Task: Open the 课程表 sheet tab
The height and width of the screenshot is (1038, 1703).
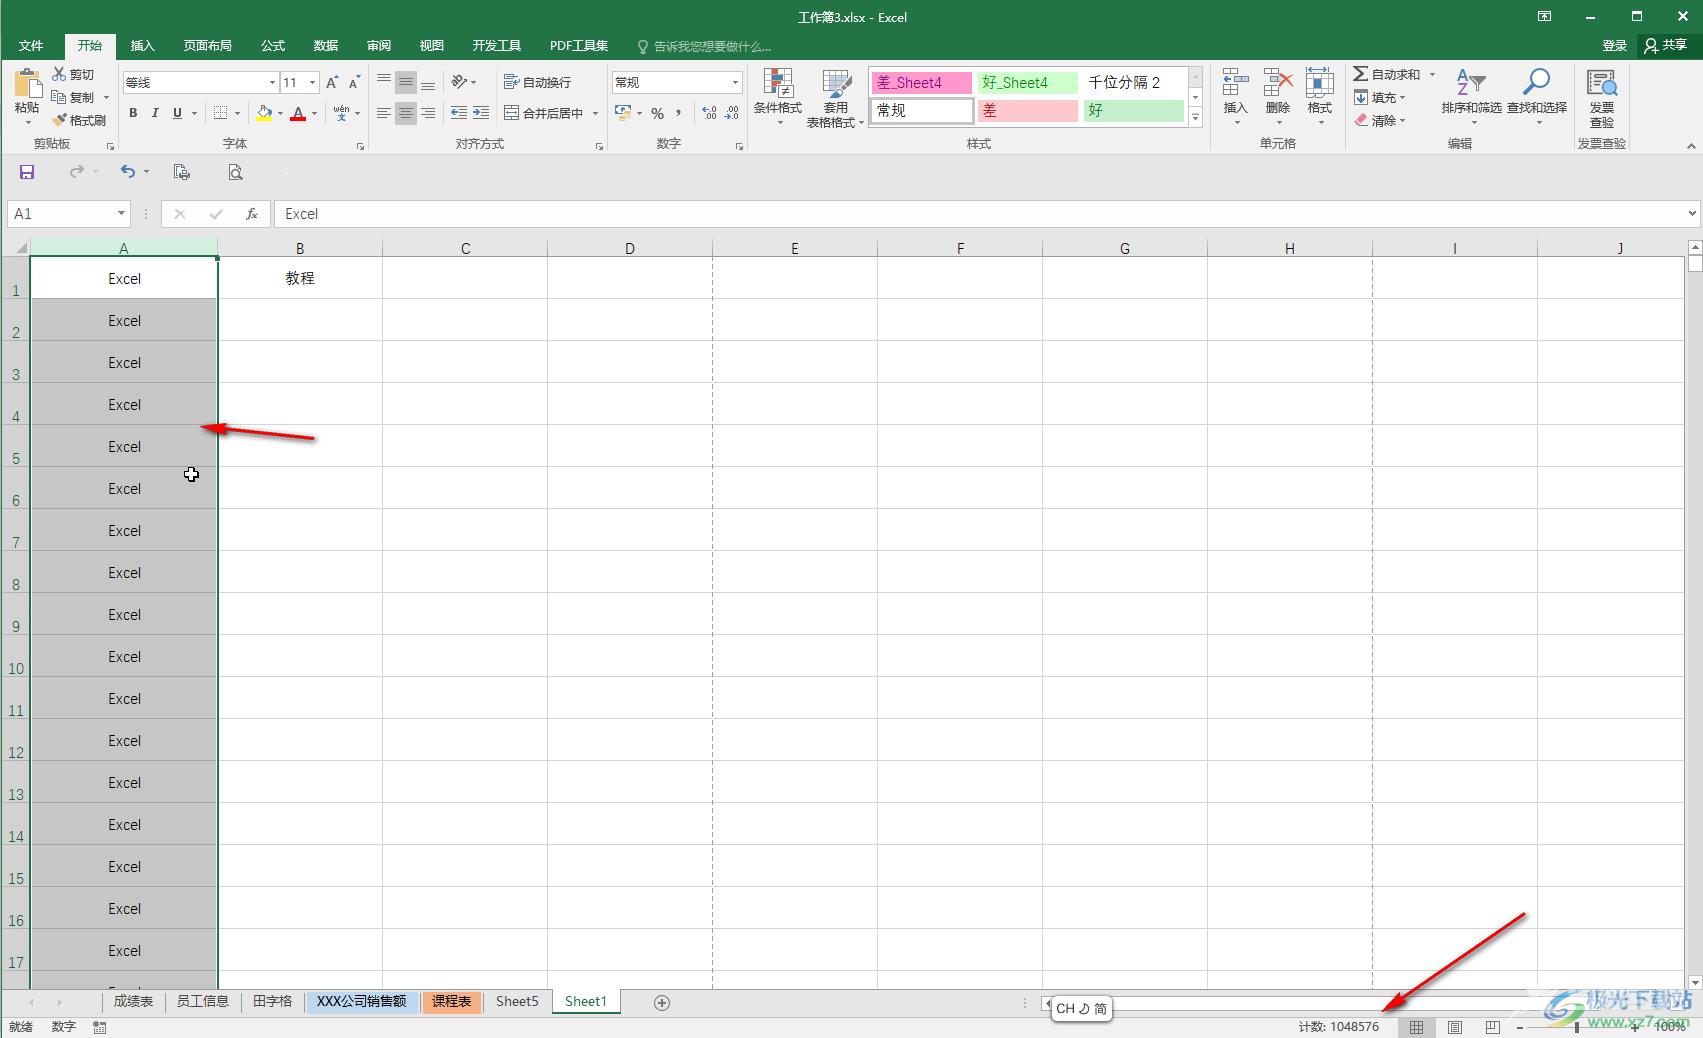Action: pyautogui.click(x=452, y=1001)
